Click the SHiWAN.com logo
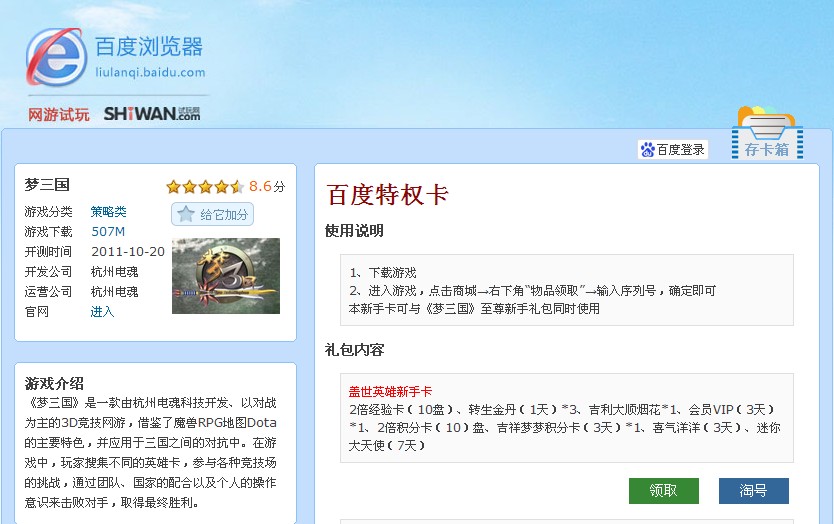 point(152,114)
